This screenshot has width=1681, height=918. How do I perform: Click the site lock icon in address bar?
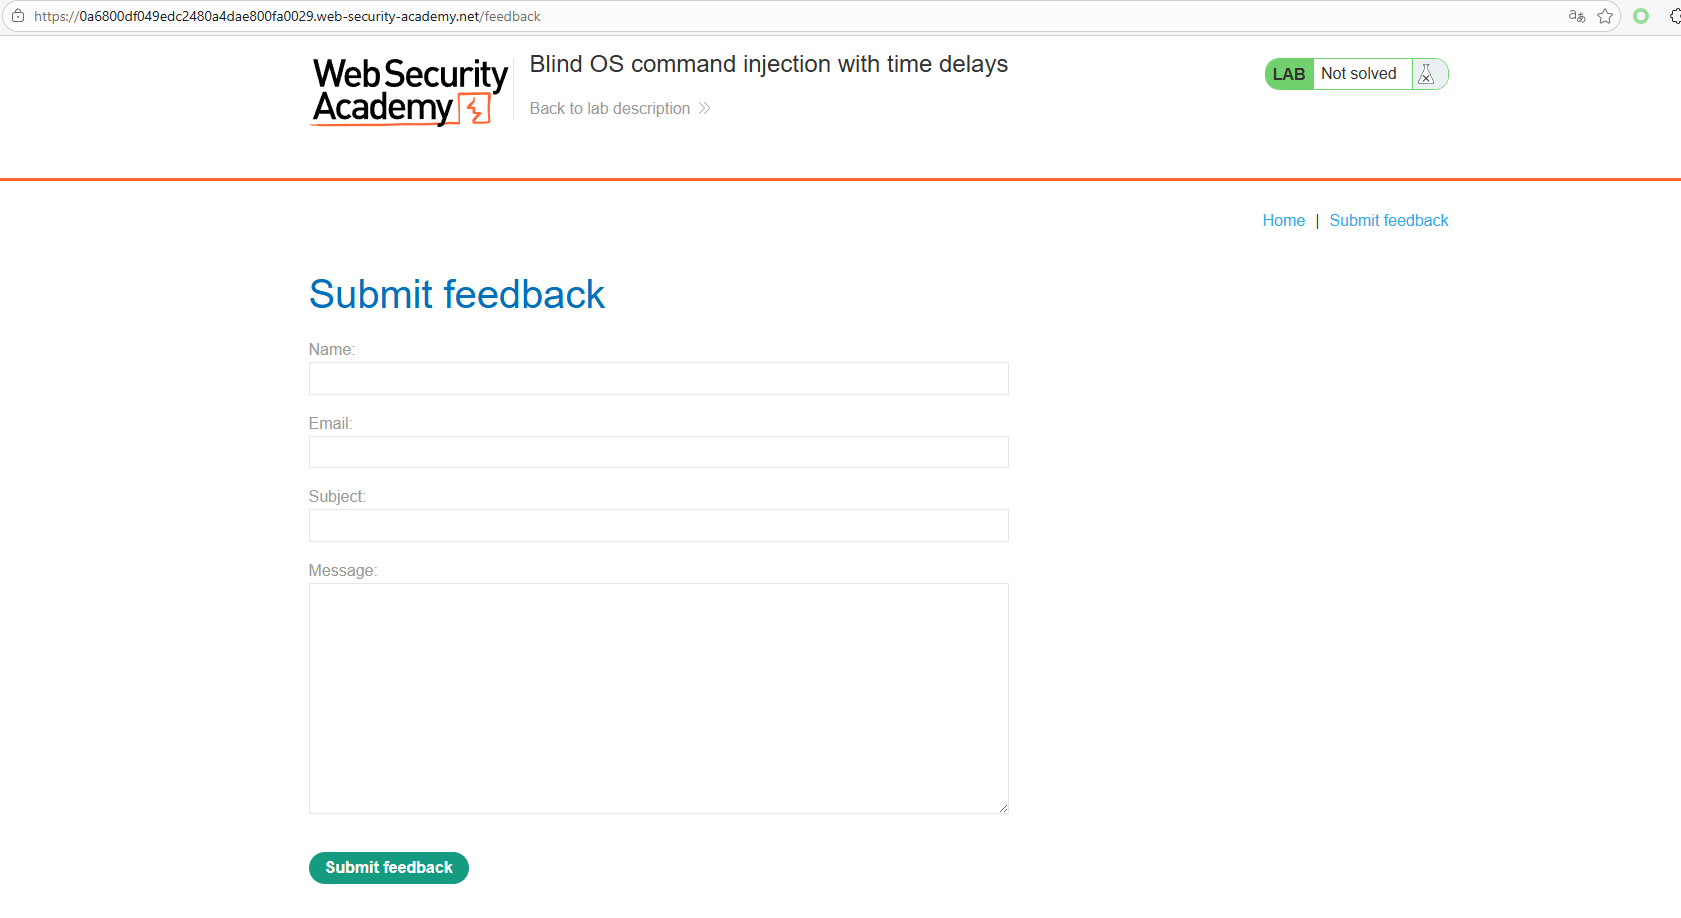coord(17,16)
